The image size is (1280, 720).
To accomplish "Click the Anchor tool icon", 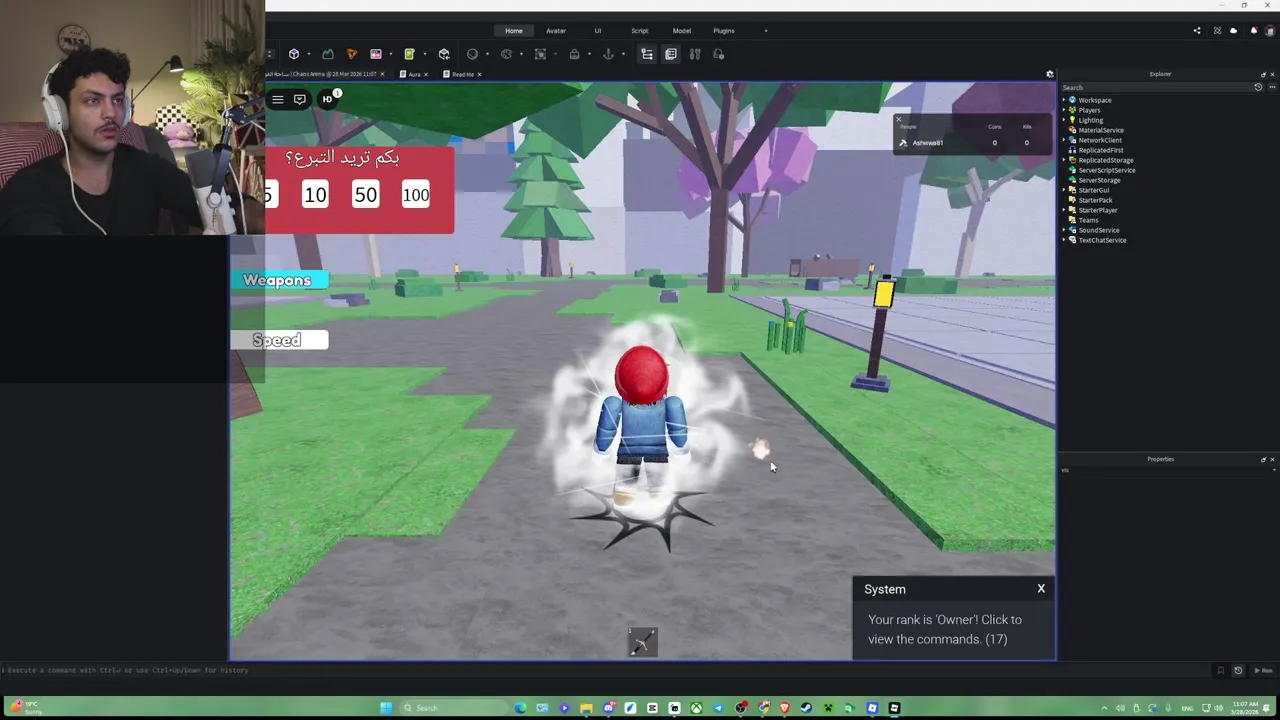I will click(608, 54).
